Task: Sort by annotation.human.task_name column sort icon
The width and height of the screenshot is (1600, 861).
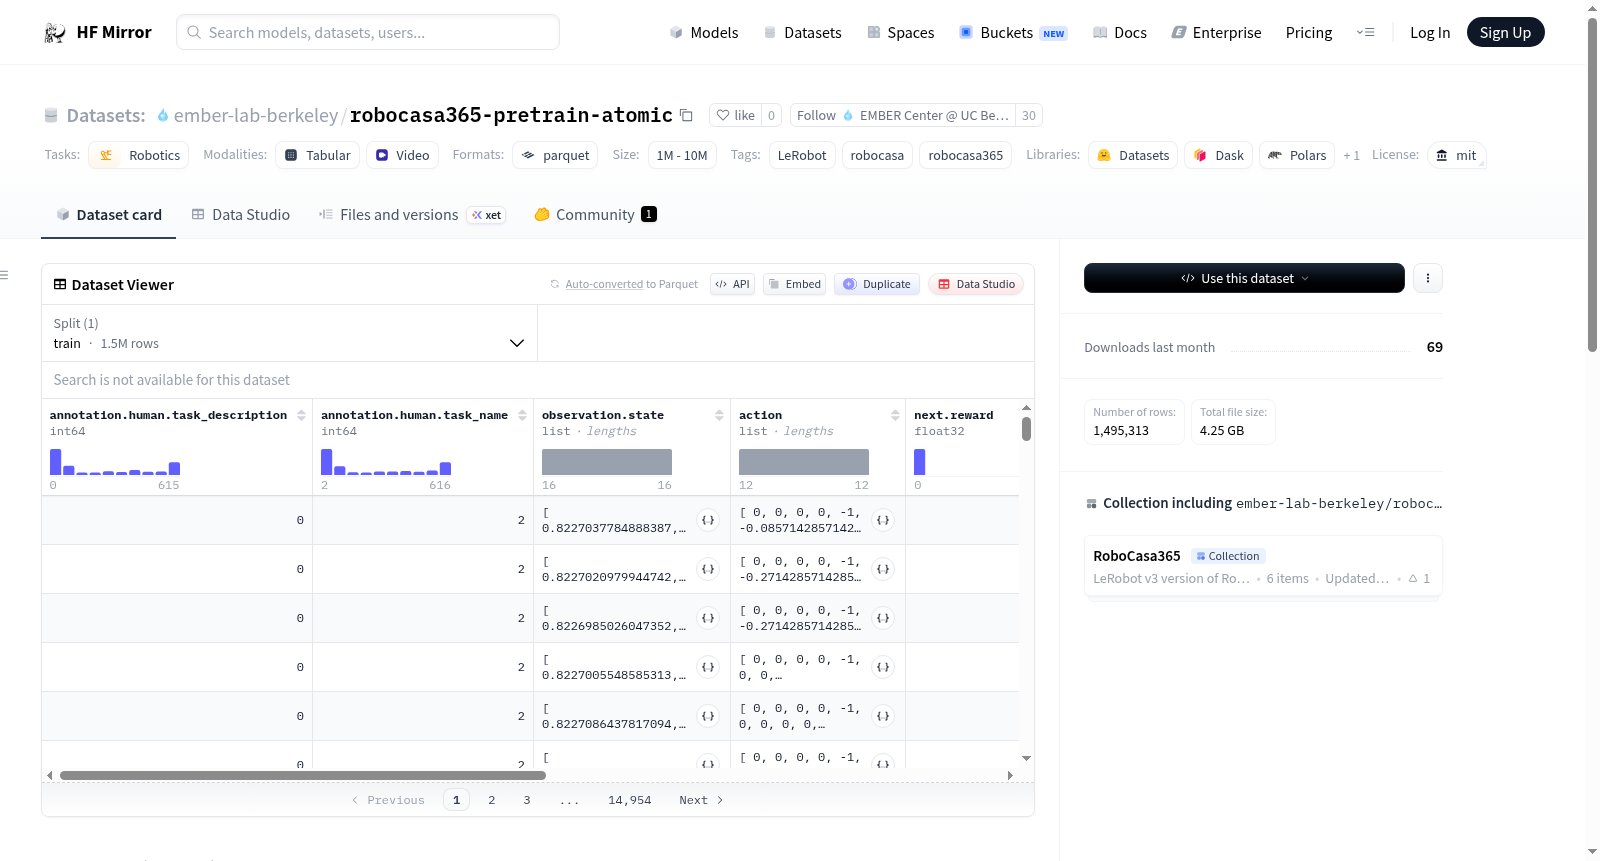Action: pyautogui.click(x=522, y=415)
